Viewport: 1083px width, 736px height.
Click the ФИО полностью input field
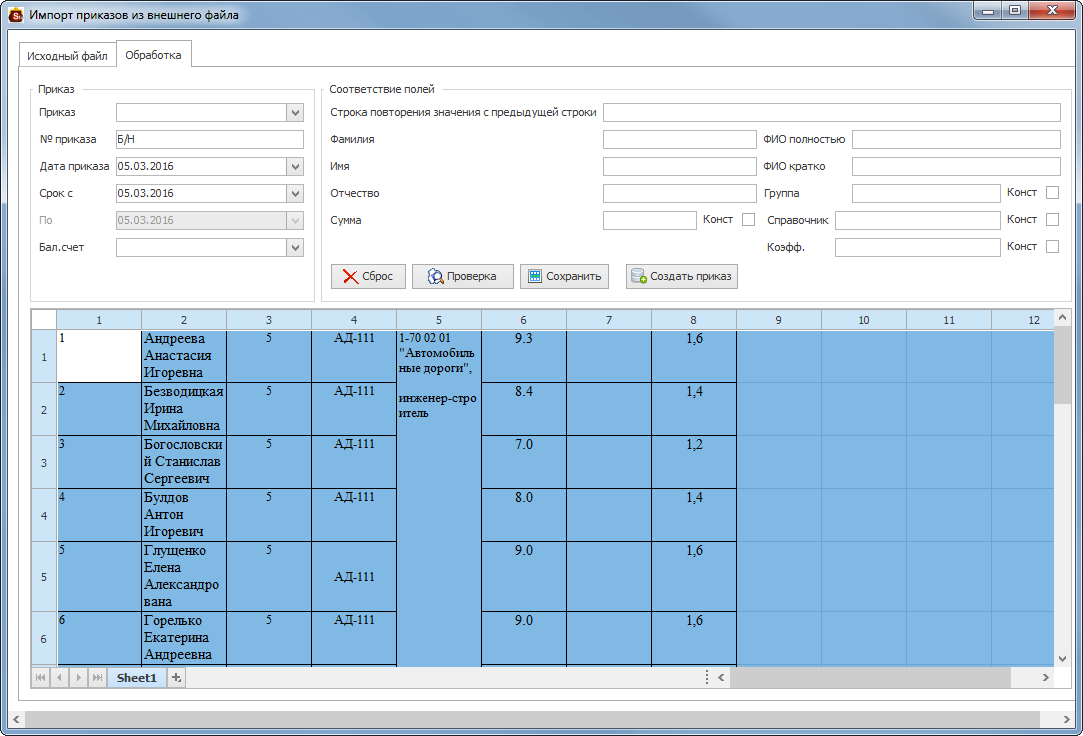956,139
